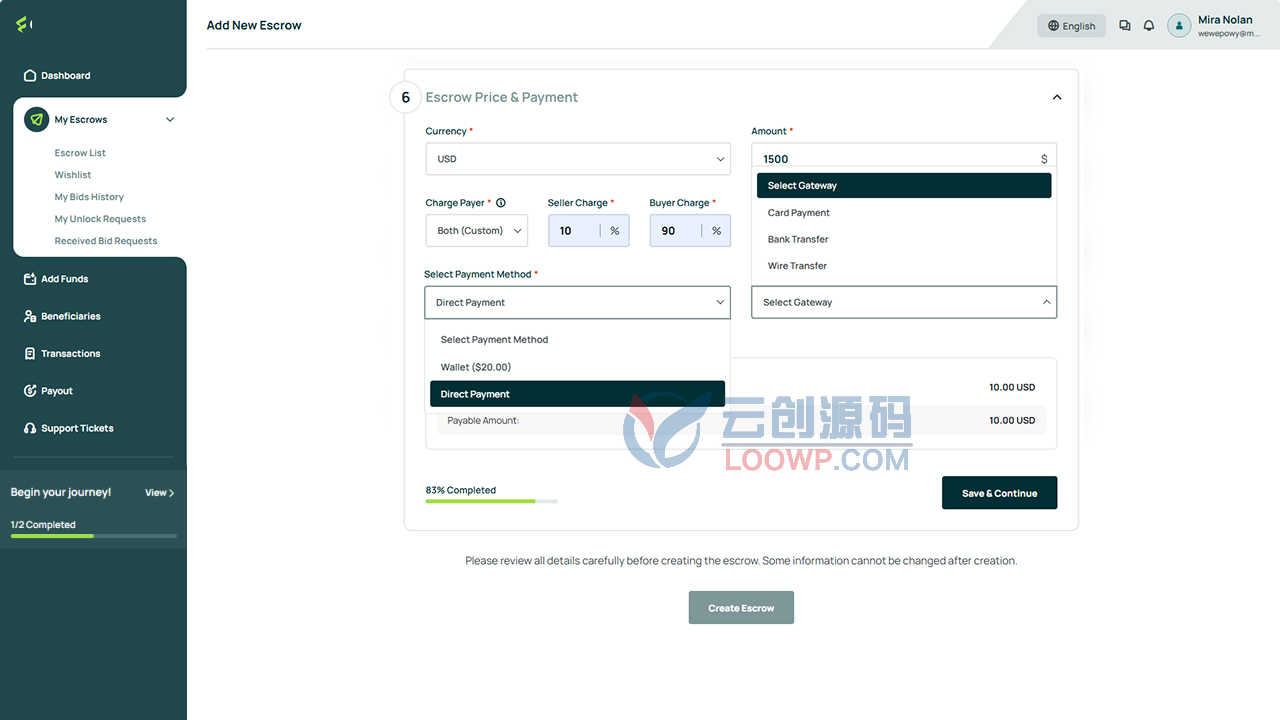
Task: Open the Charge Payer Both (Custom) dropdown
Action: pyautogui.click(x=476, y=231)
